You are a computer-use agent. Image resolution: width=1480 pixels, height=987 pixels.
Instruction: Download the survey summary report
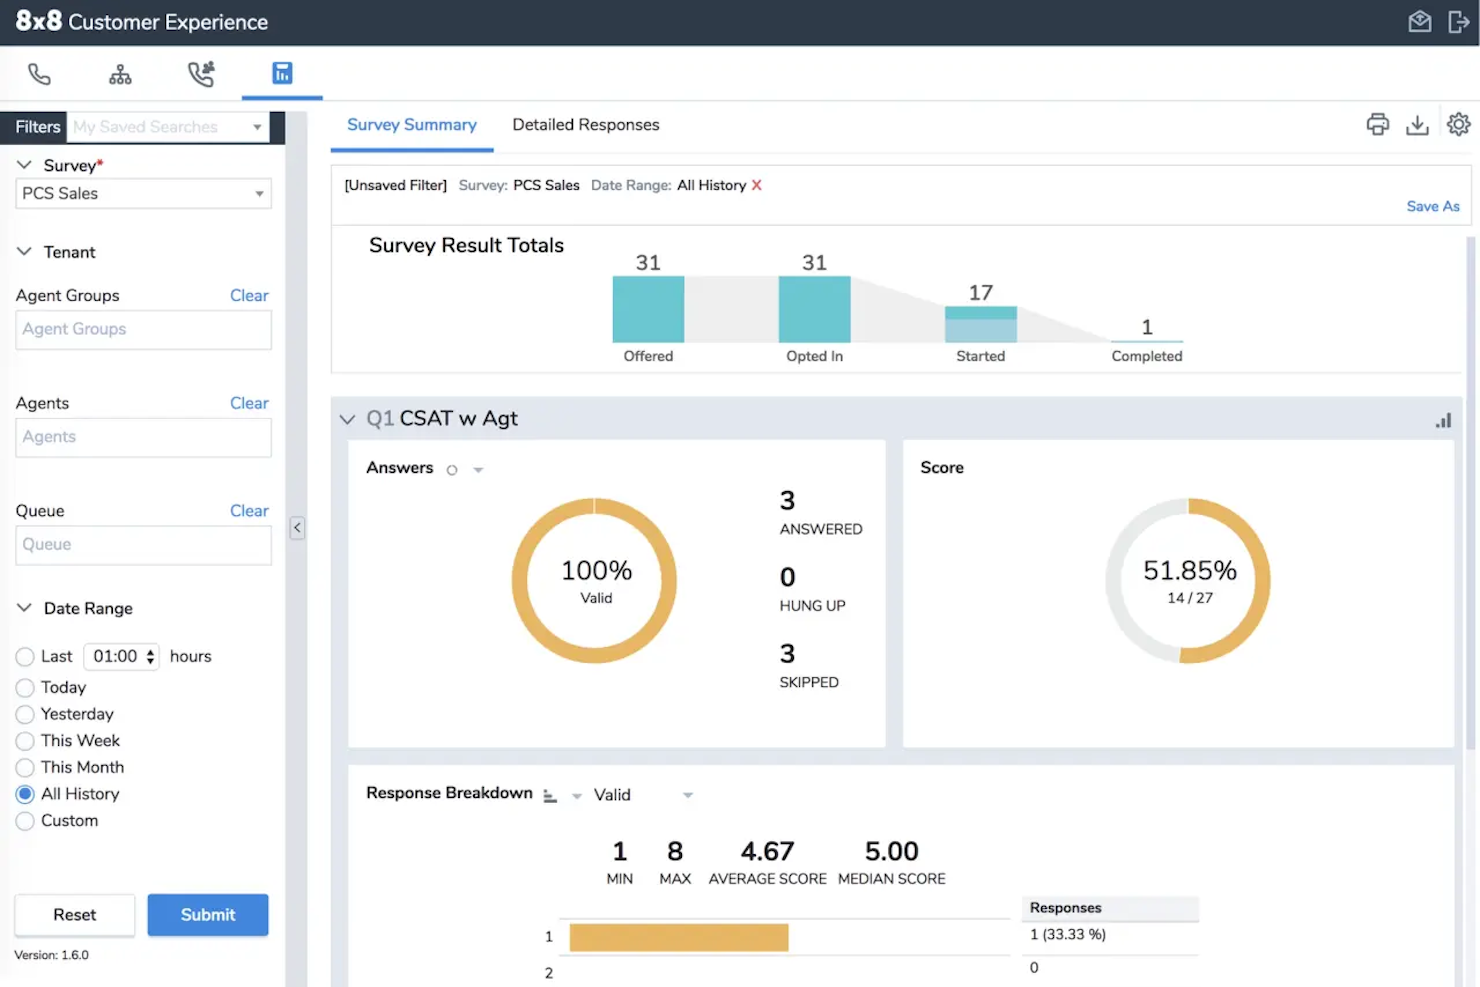[1417, 124]
